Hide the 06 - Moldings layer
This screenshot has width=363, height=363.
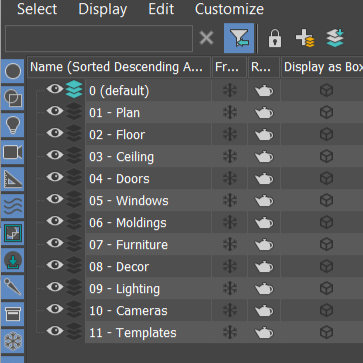pyautogui.click(x=55, y=221)
